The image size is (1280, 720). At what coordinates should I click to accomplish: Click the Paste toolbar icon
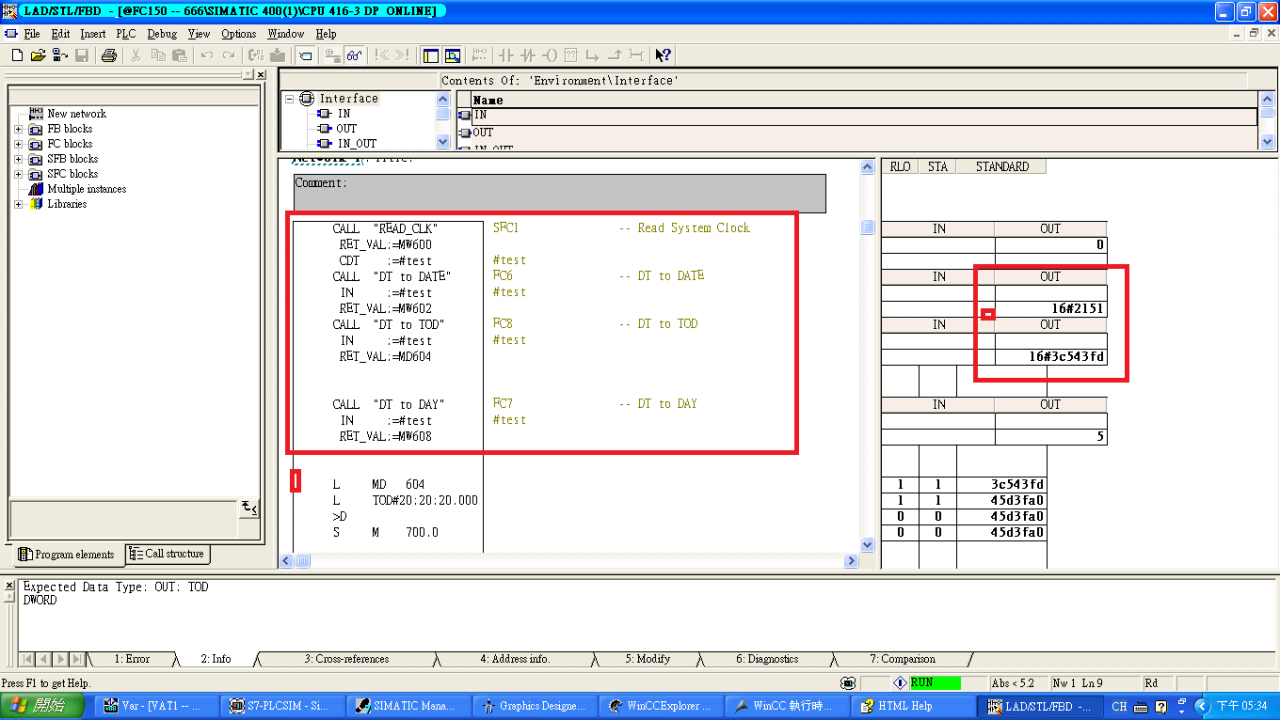click(180, 55)
